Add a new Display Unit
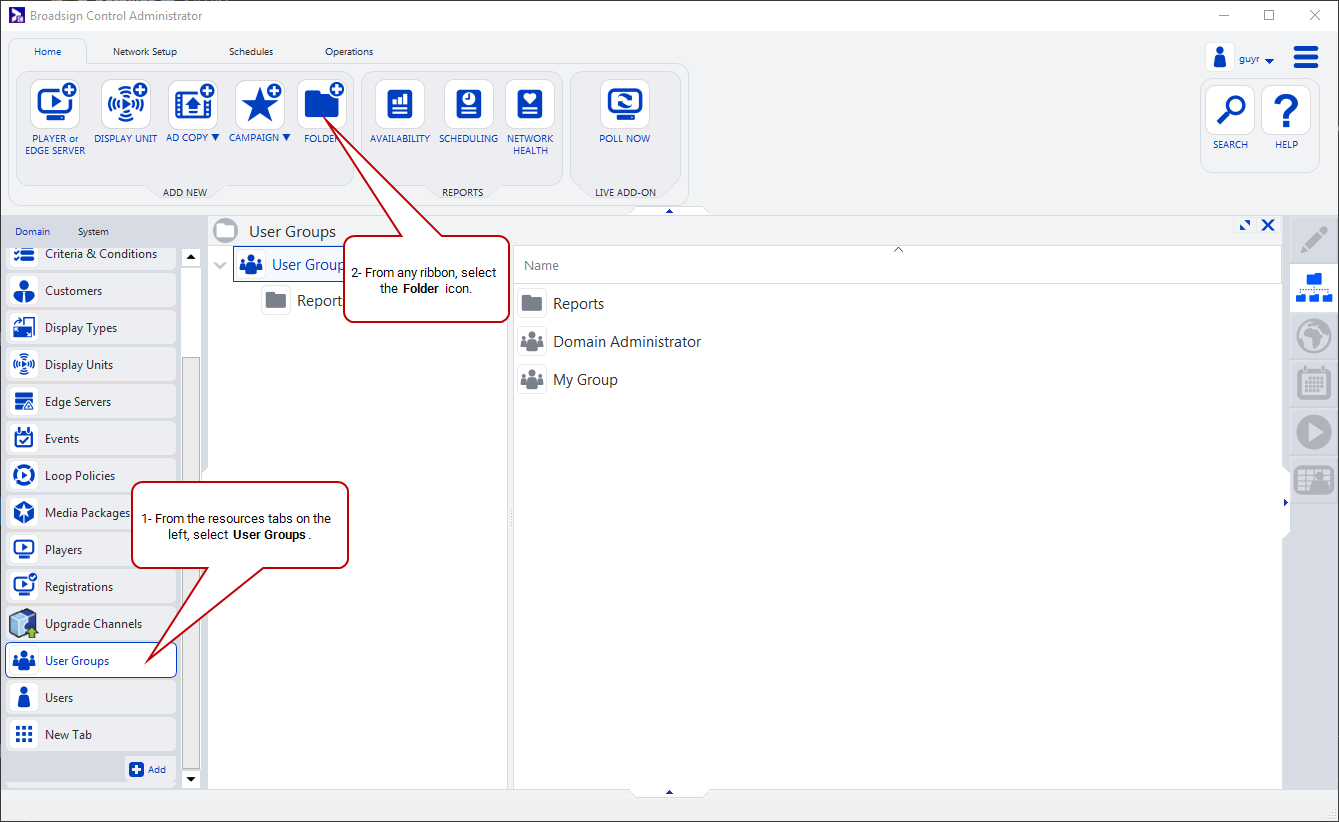This screenshot has width=1339, height=822. (126, 104)
